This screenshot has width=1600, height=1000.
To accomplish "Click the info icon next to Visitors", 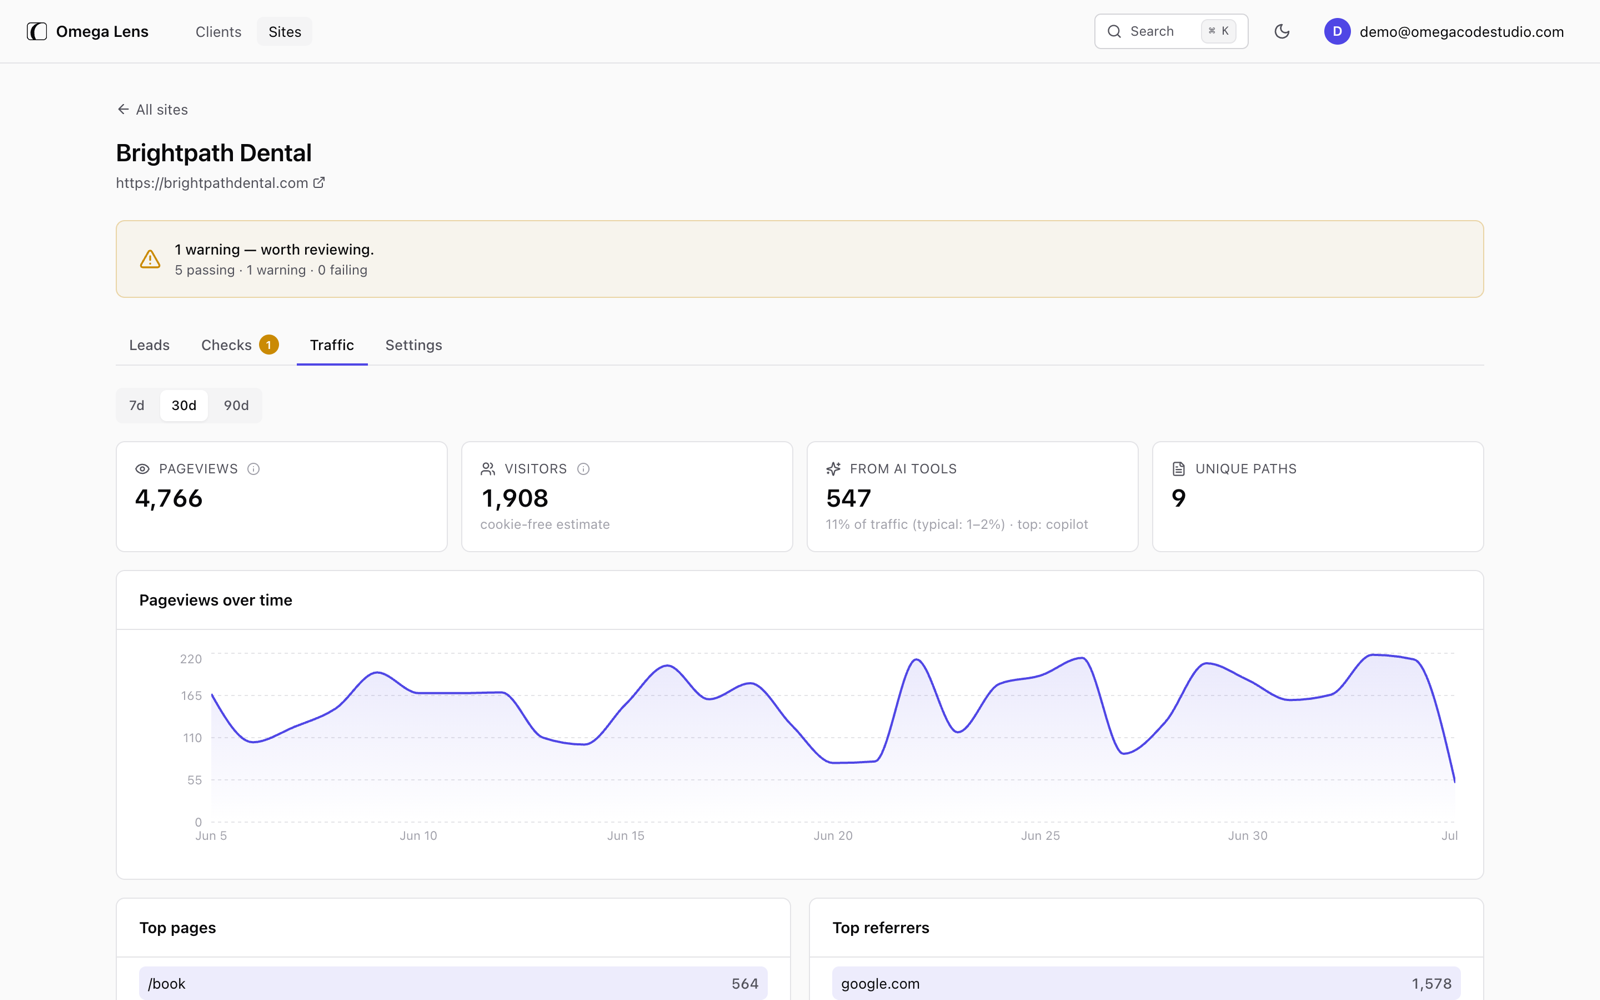I will tap(584, 468).
